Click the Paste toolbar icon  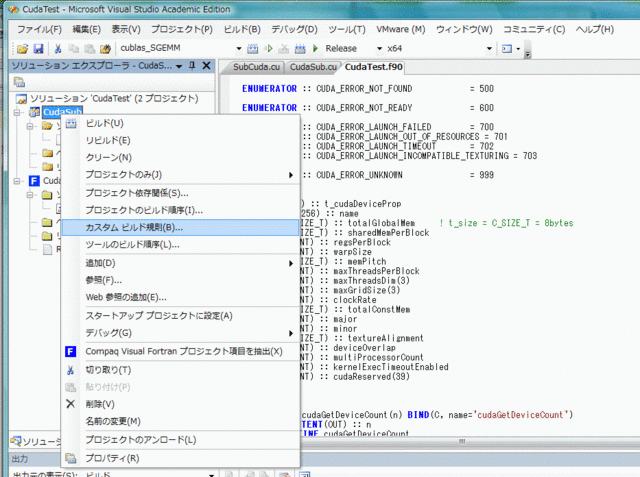90,49
